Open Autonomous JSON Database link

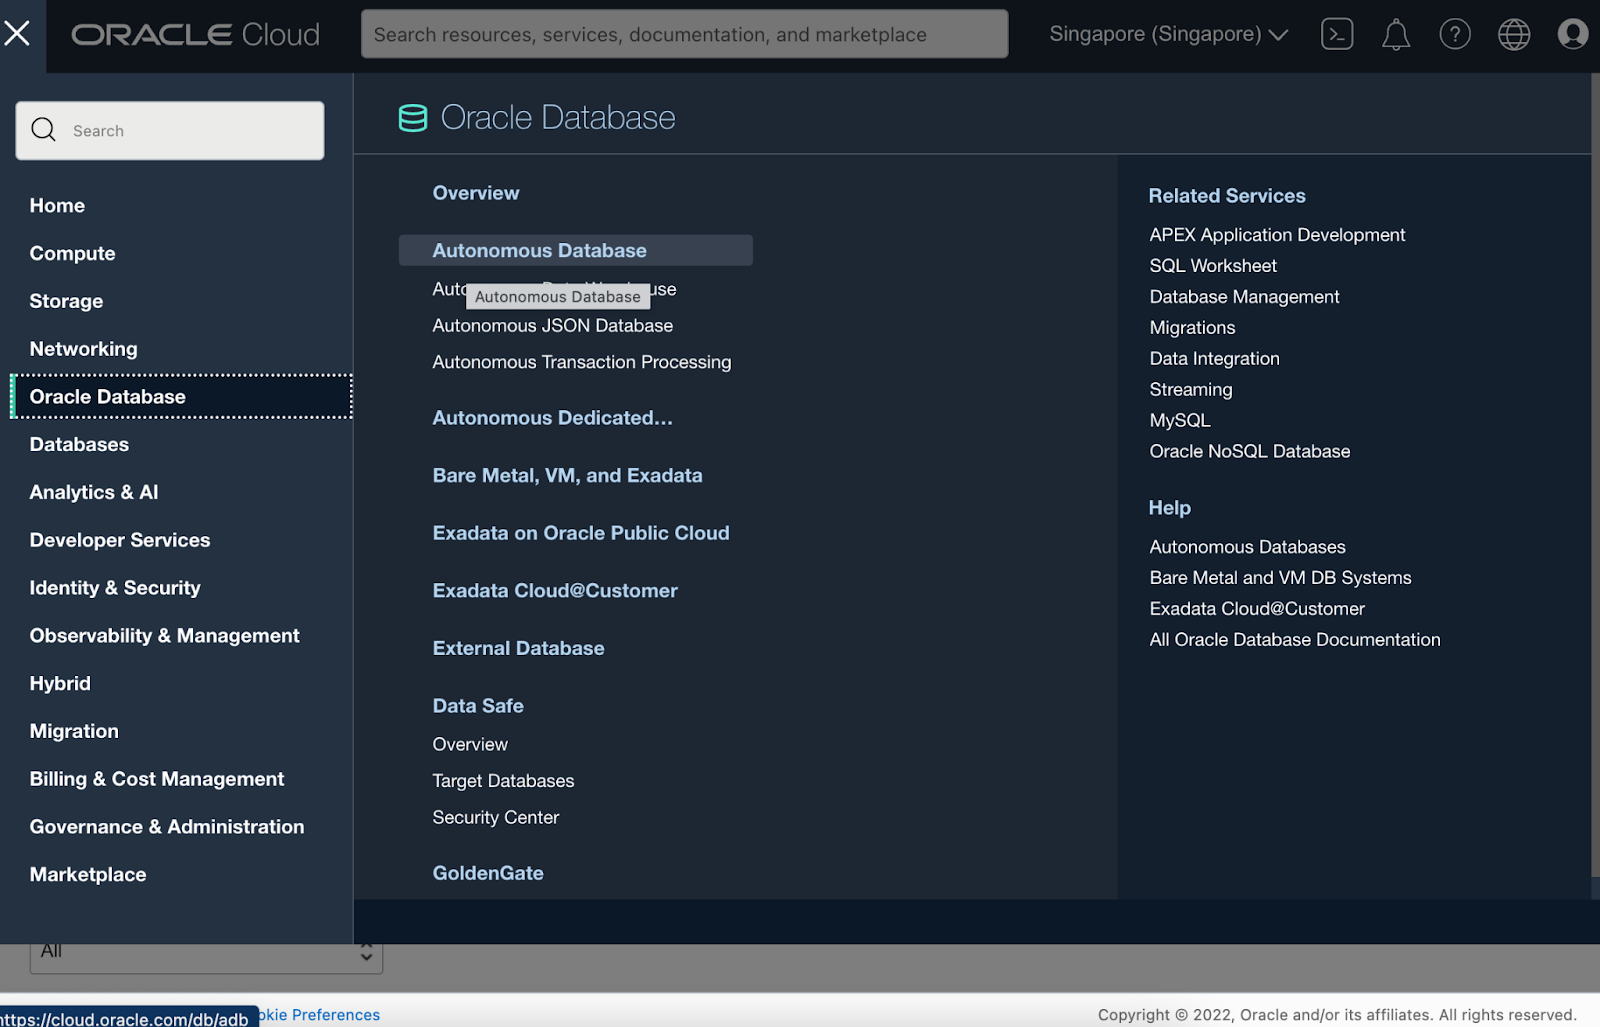click(552, 326)
